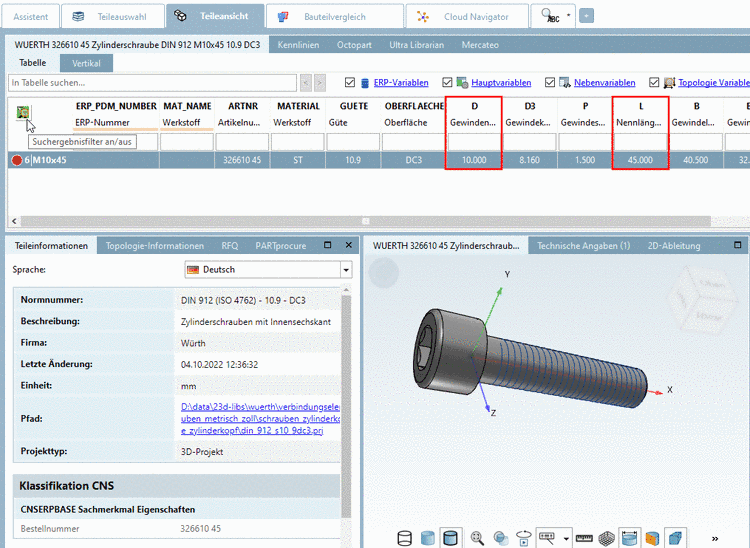Open the Sprache language dropdown
This screenshot has height=548, width=750.
pyautogui.click(x=346, y=270)
